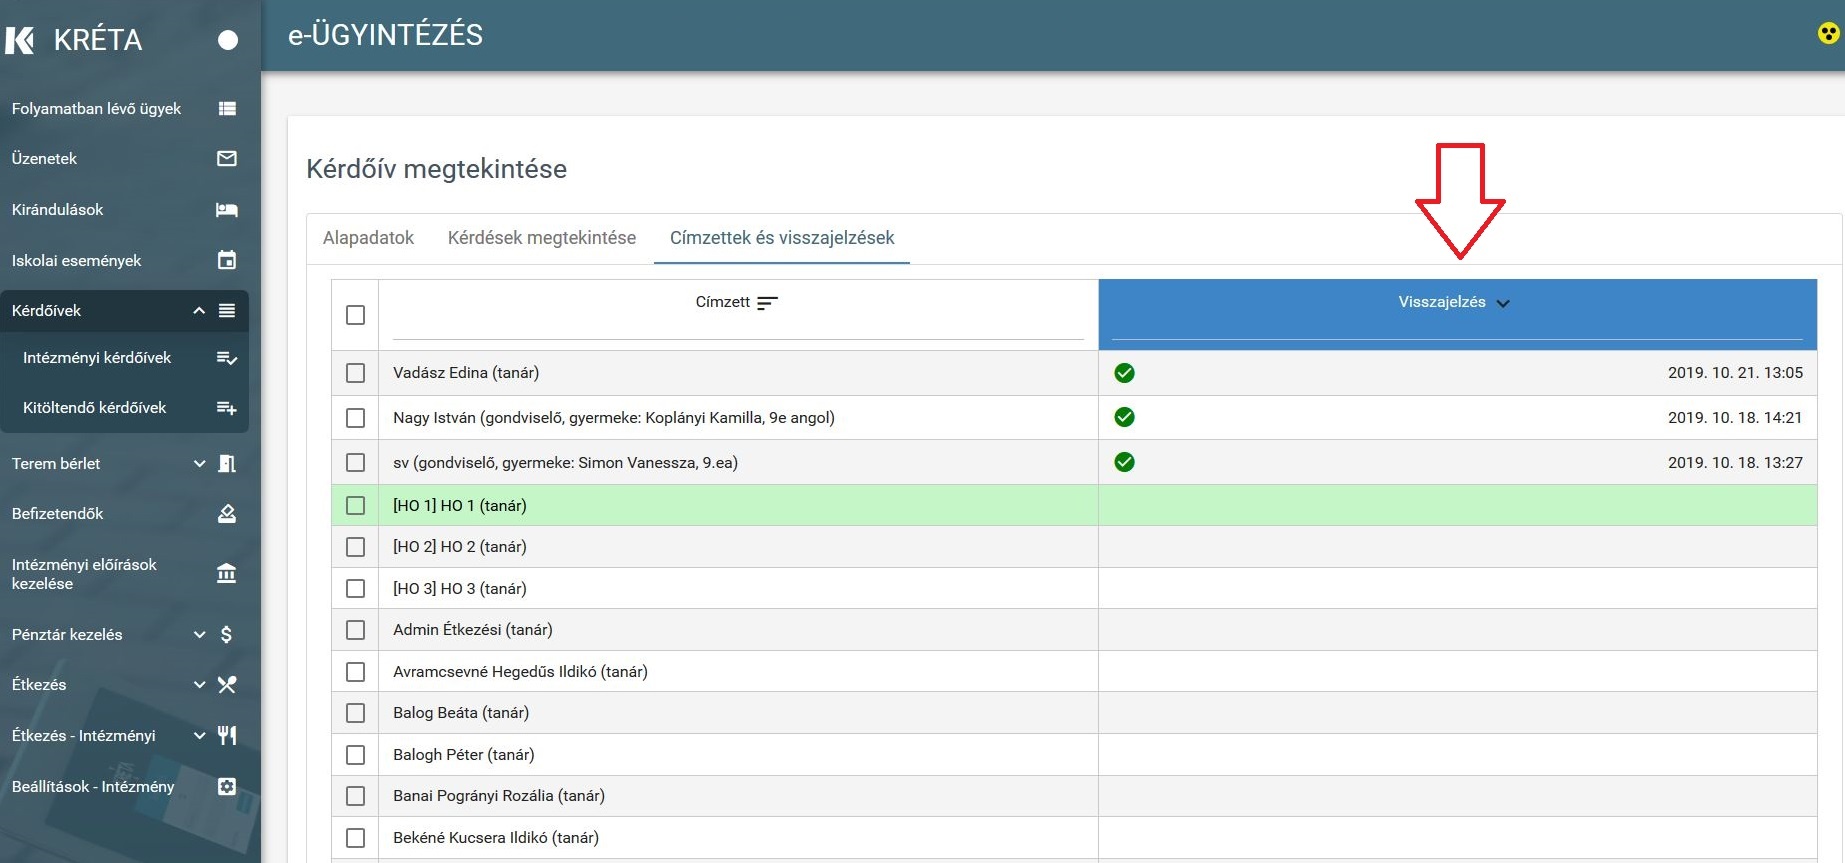Click green check icon in sv row

pyautogui.click(x=1124, y=462)
